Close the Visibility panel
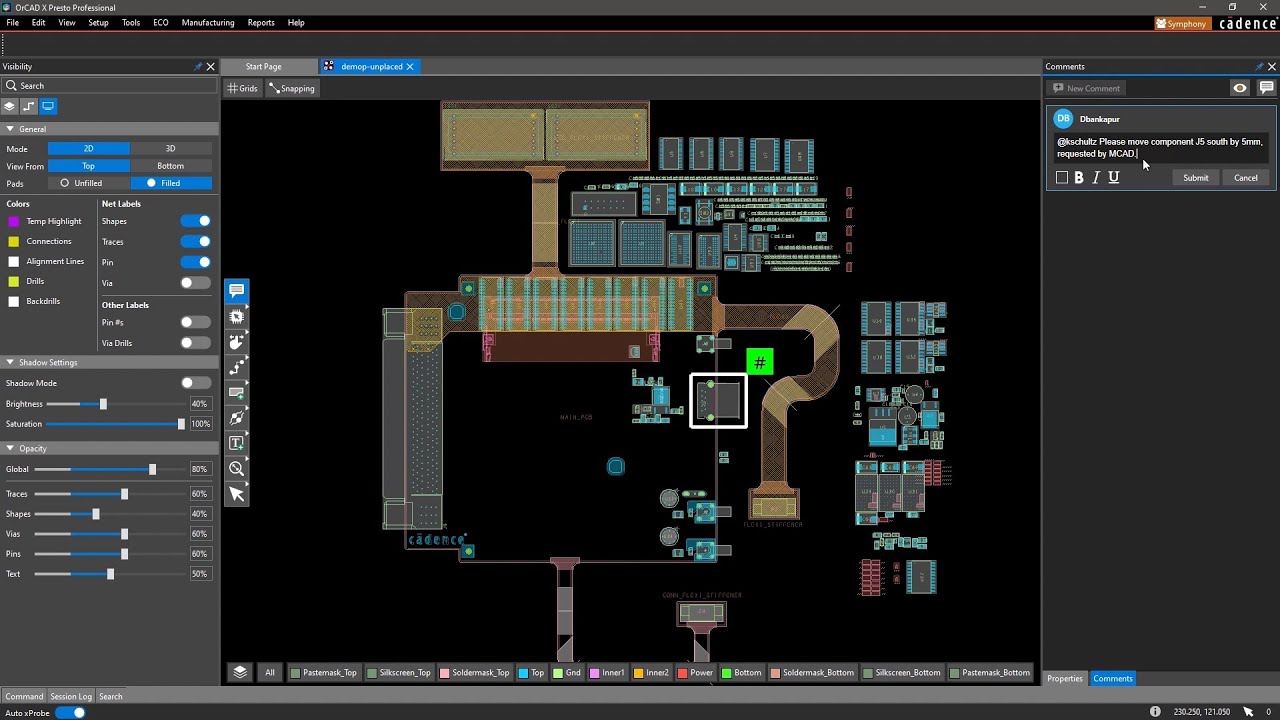This screenshot has width=1280, height=720. tap(210, 67)
